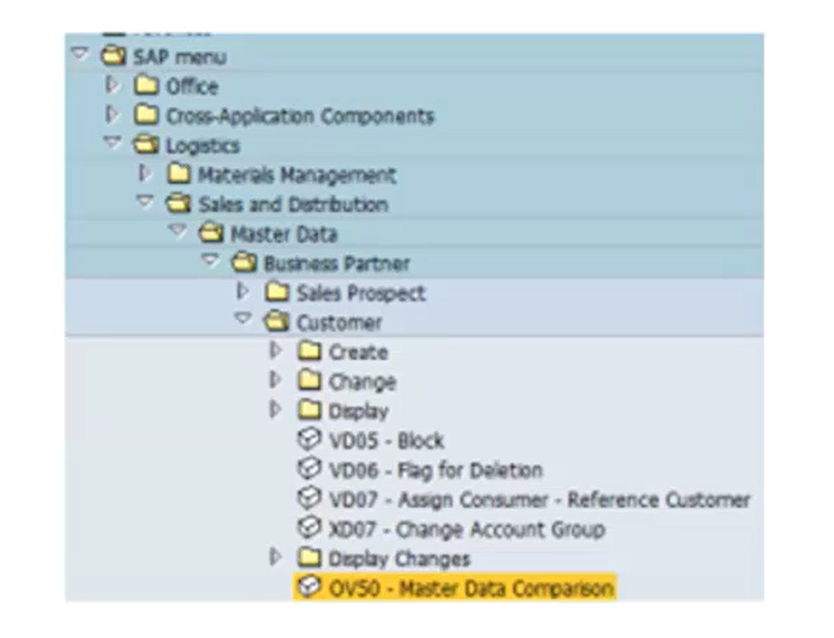This screenshot has height=638, width=834.
Task: Click Cross-Application Components folder icon
Action: coord(146,114)
